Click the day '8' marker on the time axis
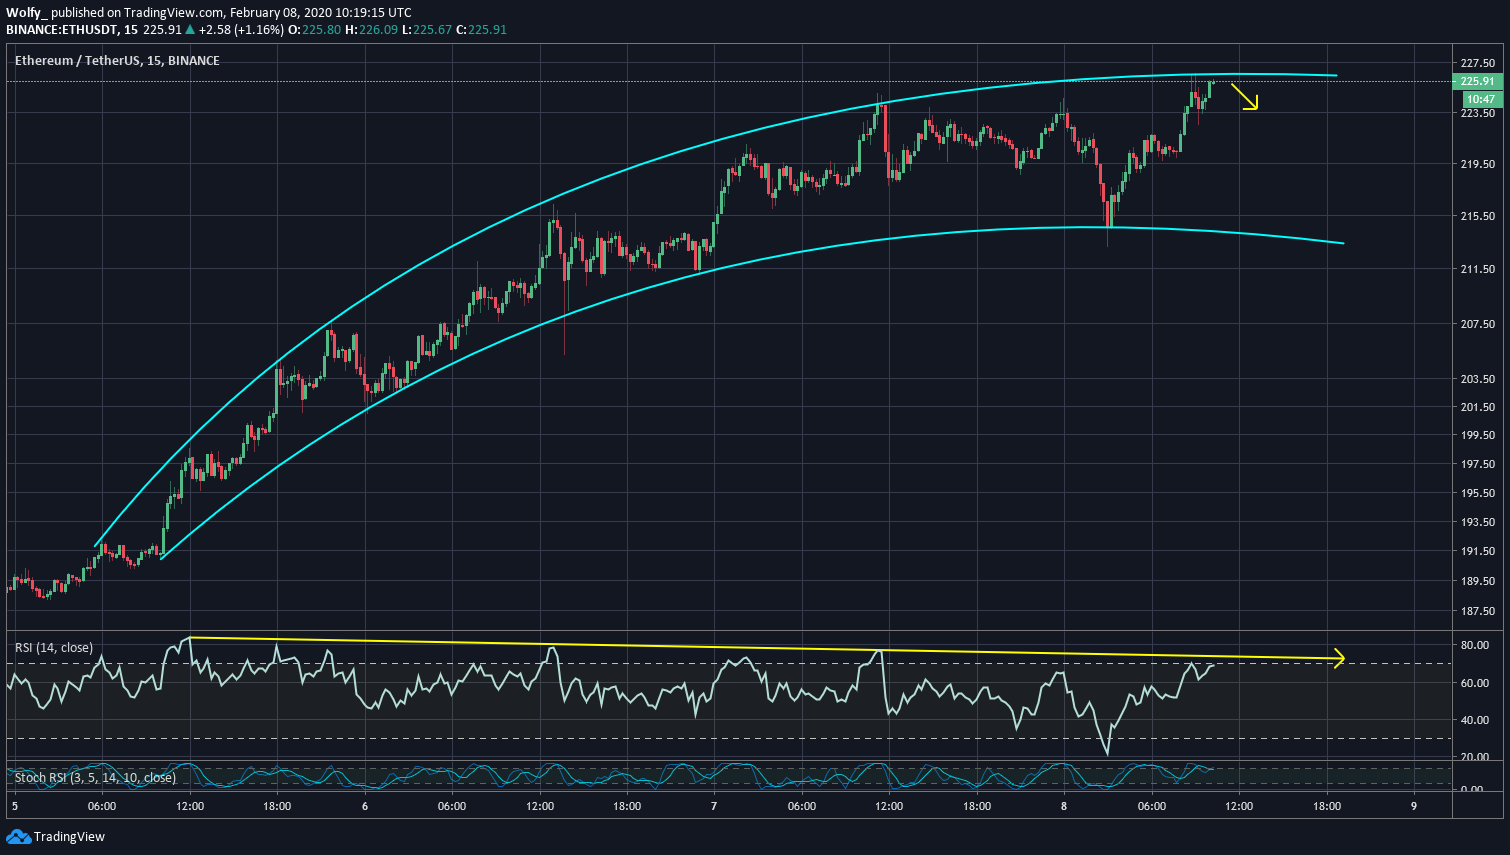This screenshot has width=1510, height=855. [x=1064, y=806]
